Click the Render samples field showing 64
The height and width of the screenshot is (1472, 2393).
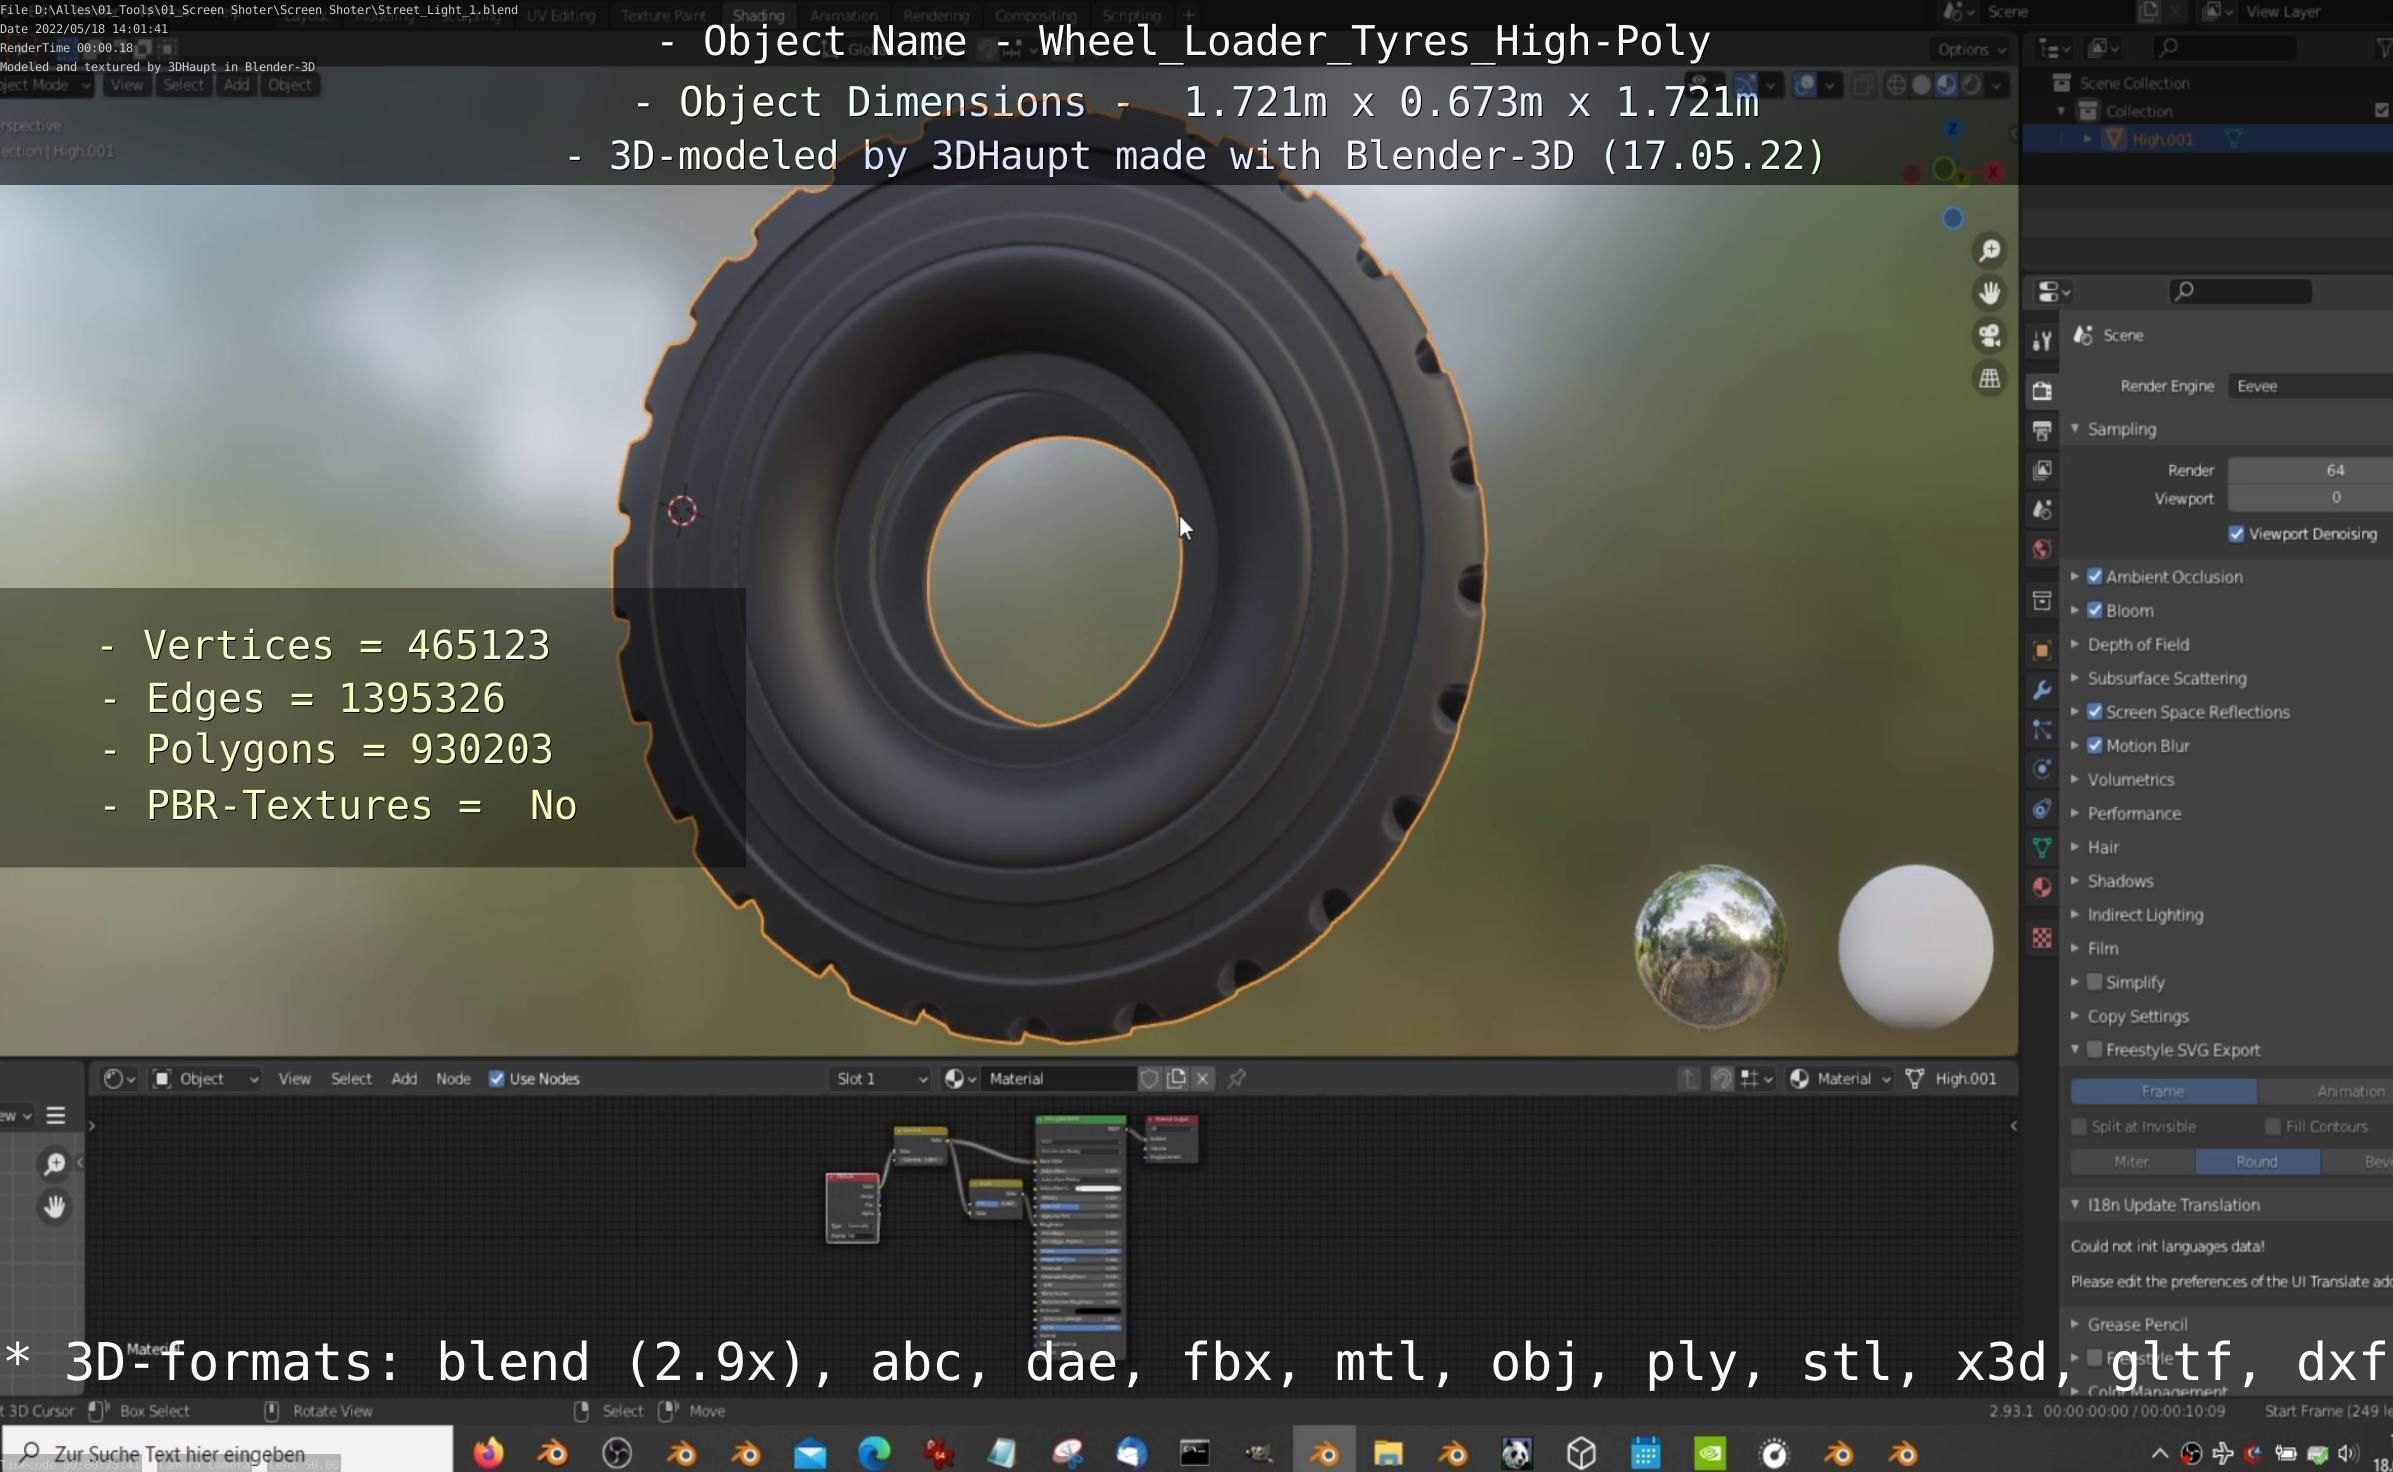2310,470
